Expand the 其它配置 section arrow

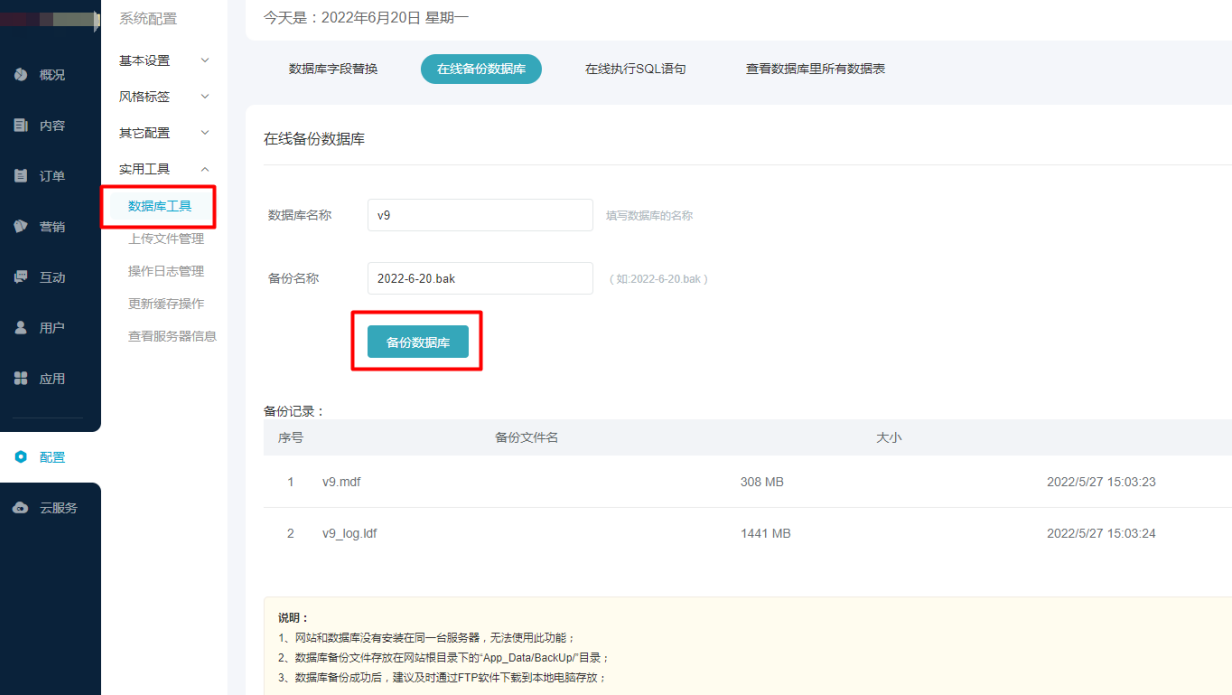(205, 133)
